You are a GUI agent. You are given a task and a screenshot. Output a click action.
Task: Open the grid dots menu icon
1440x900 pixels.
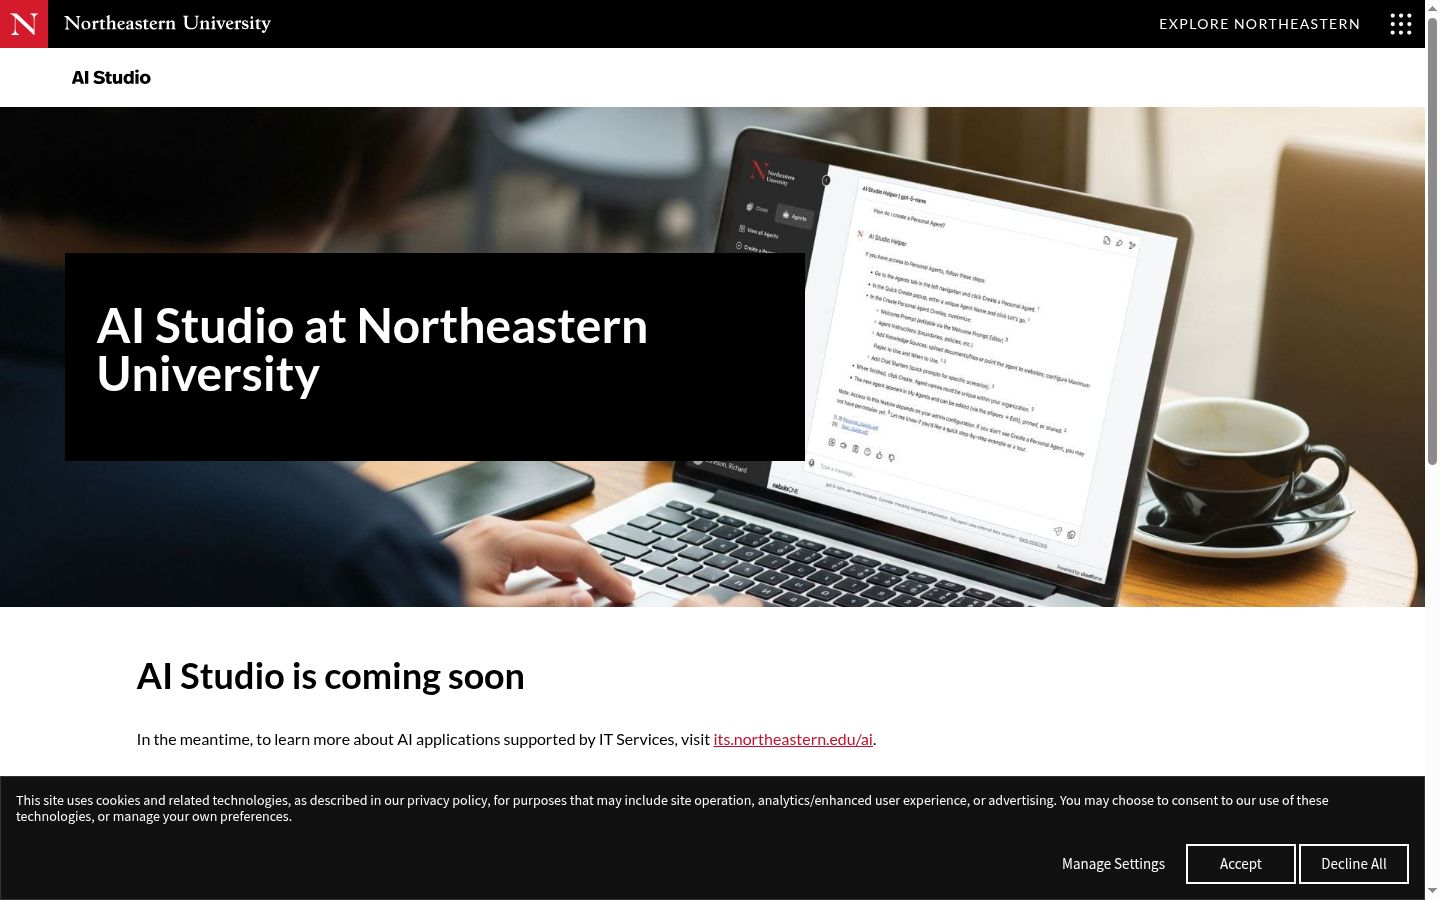pyautogui.click(x=1400, y=24)
